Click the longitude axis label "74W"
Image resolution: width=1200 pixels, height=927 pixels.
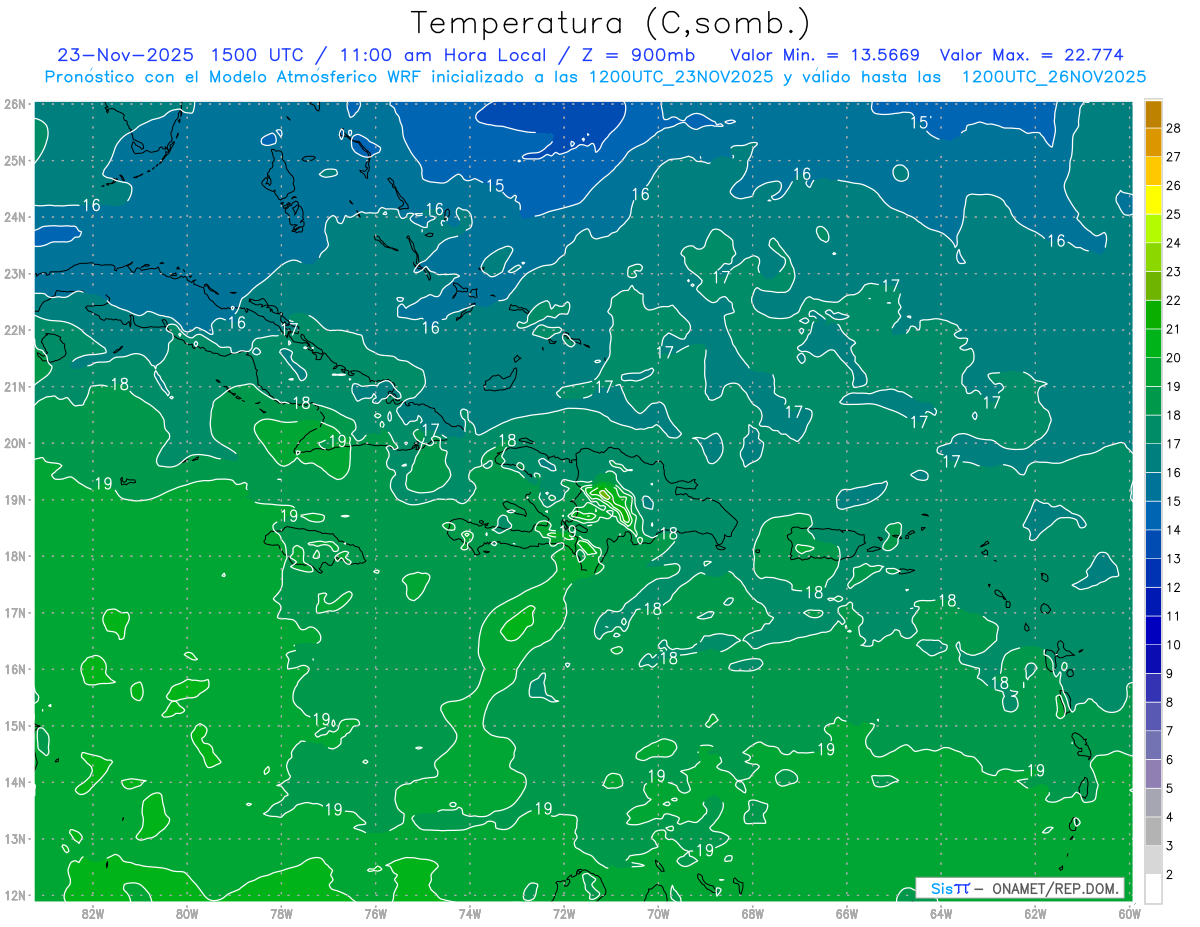click(470, 914)
